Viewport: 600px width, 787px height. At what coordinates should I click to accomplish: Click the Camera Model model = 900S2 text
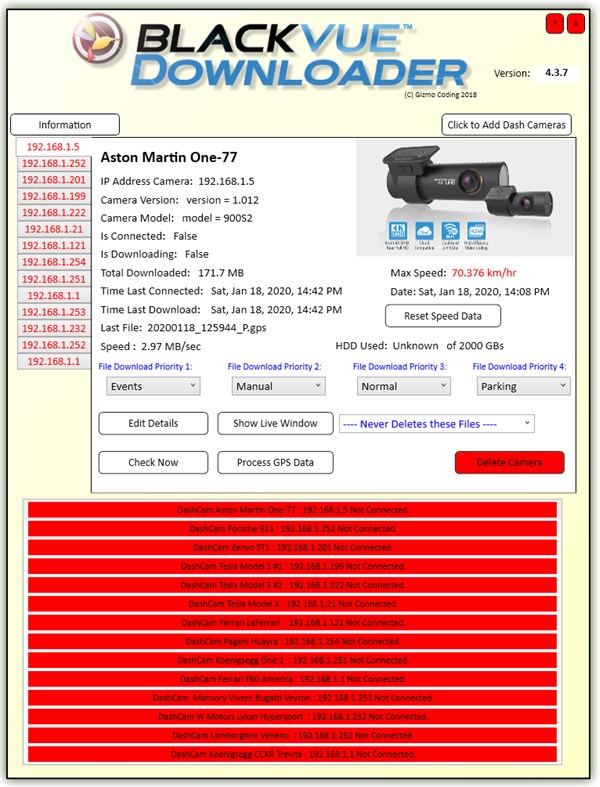pyautogui.click(x=176, y=218)
